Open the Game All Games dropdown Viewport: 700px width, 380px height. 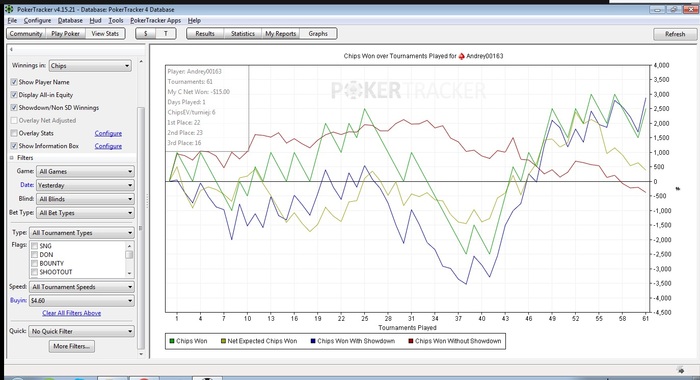[x=85, y=171]
